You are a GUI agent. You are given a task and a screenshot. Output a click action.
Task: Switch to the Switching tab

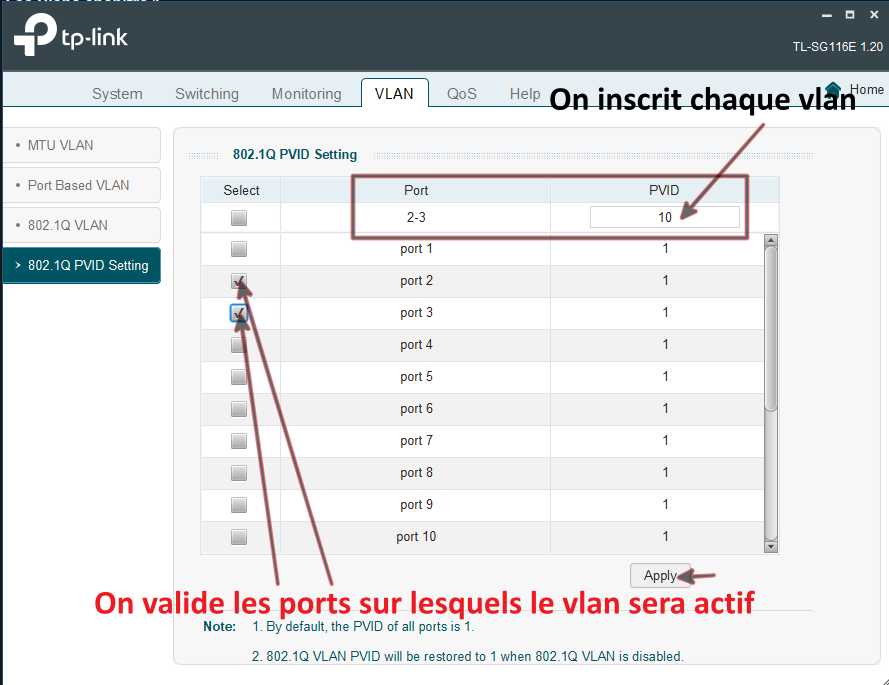click(207, 94)
